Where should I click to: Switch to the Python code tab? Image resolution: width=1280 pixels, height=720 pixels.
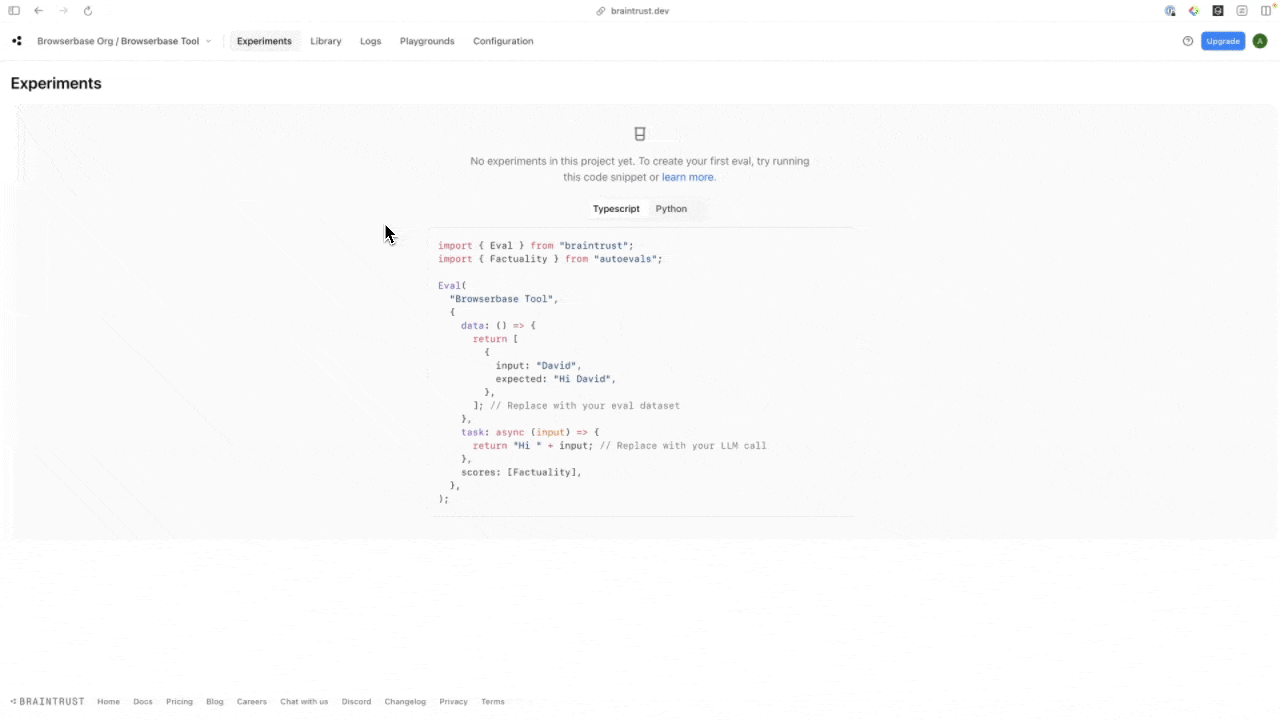[671, 209]
